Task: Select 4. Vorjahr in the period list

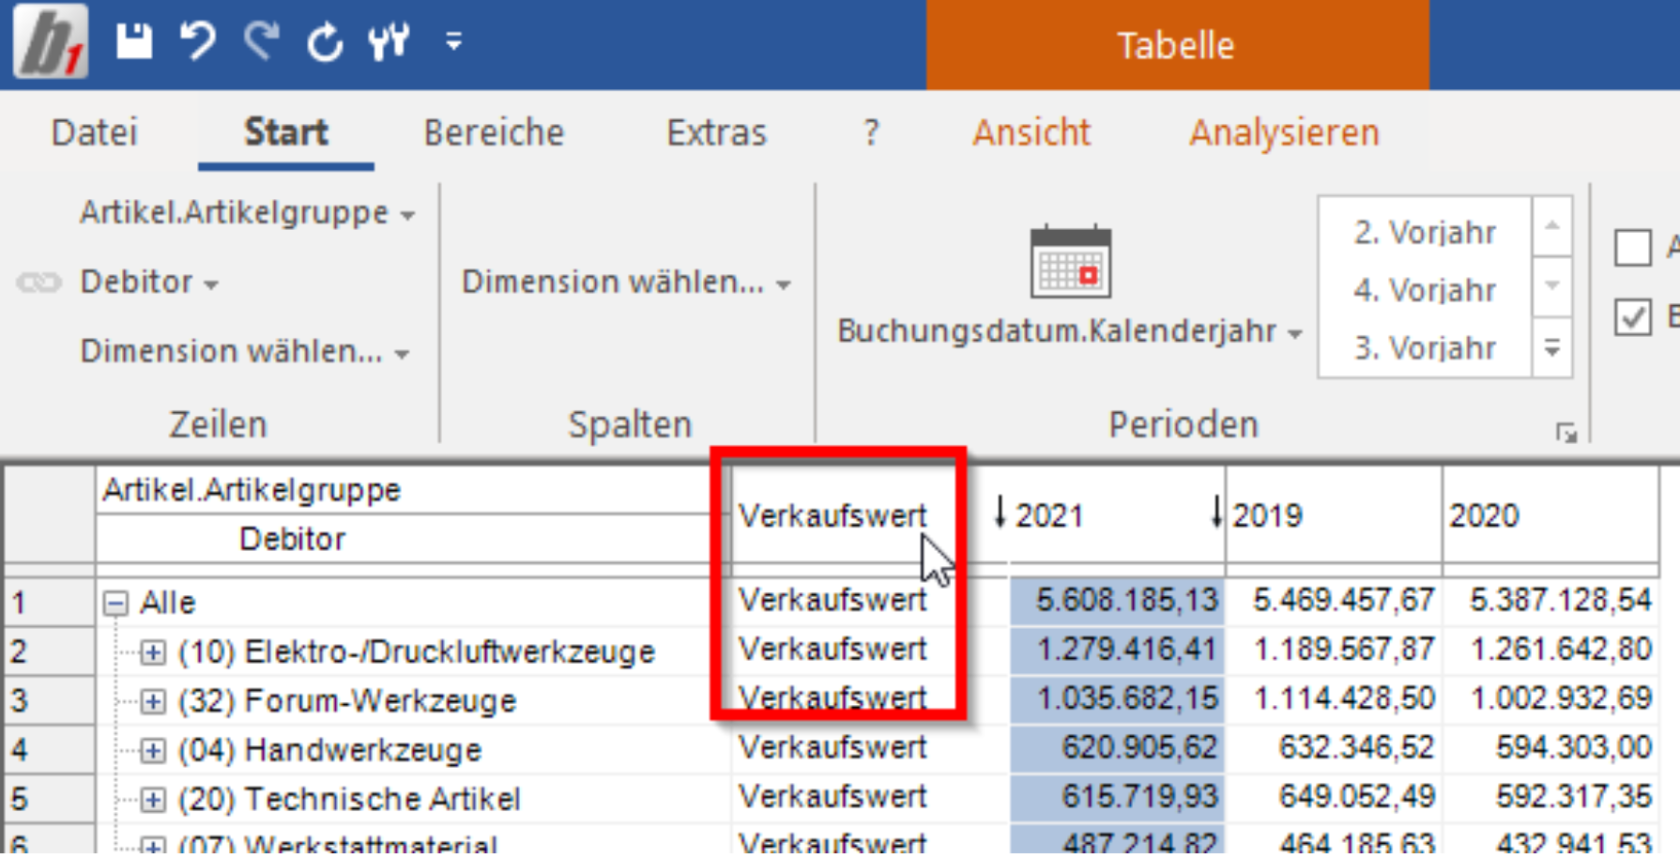Action: click(1425, 291)
